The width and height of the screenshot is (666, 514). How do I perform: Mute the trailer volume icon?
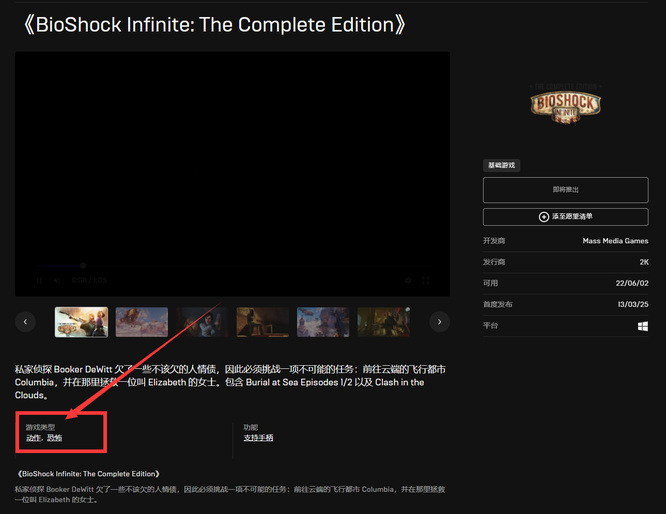[x=57, y=281]
